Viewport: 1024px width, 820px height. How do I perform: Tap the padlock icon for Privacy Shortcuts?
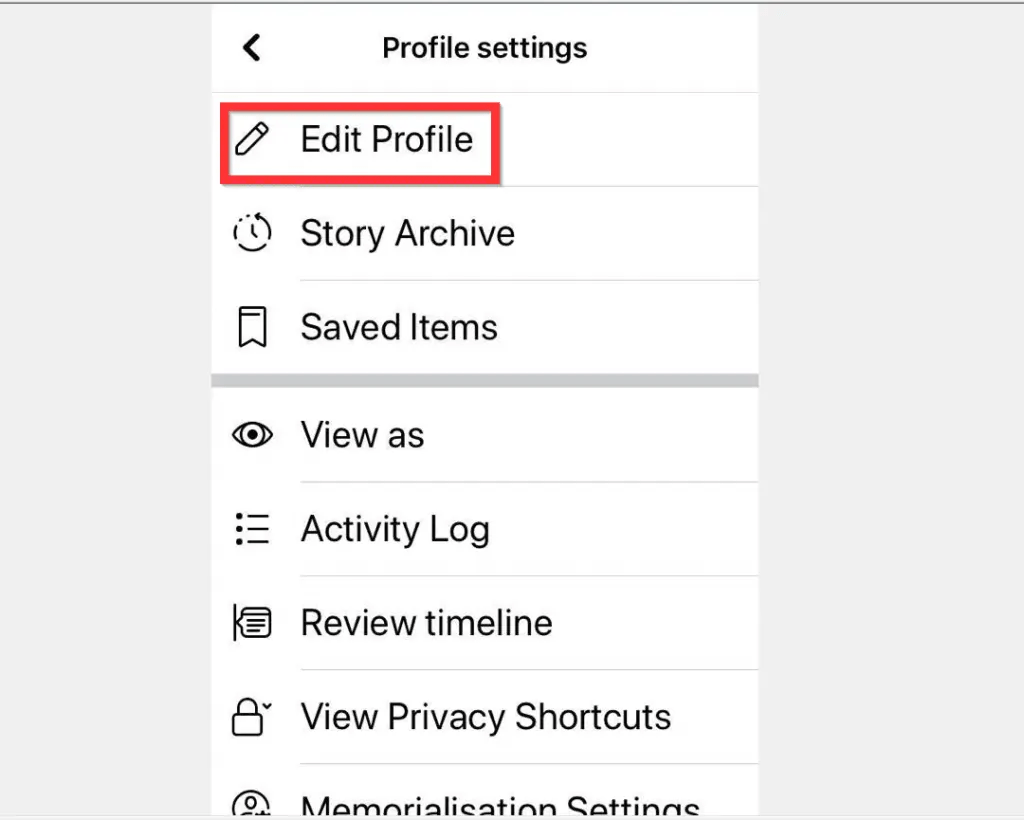tap(252, 716)
